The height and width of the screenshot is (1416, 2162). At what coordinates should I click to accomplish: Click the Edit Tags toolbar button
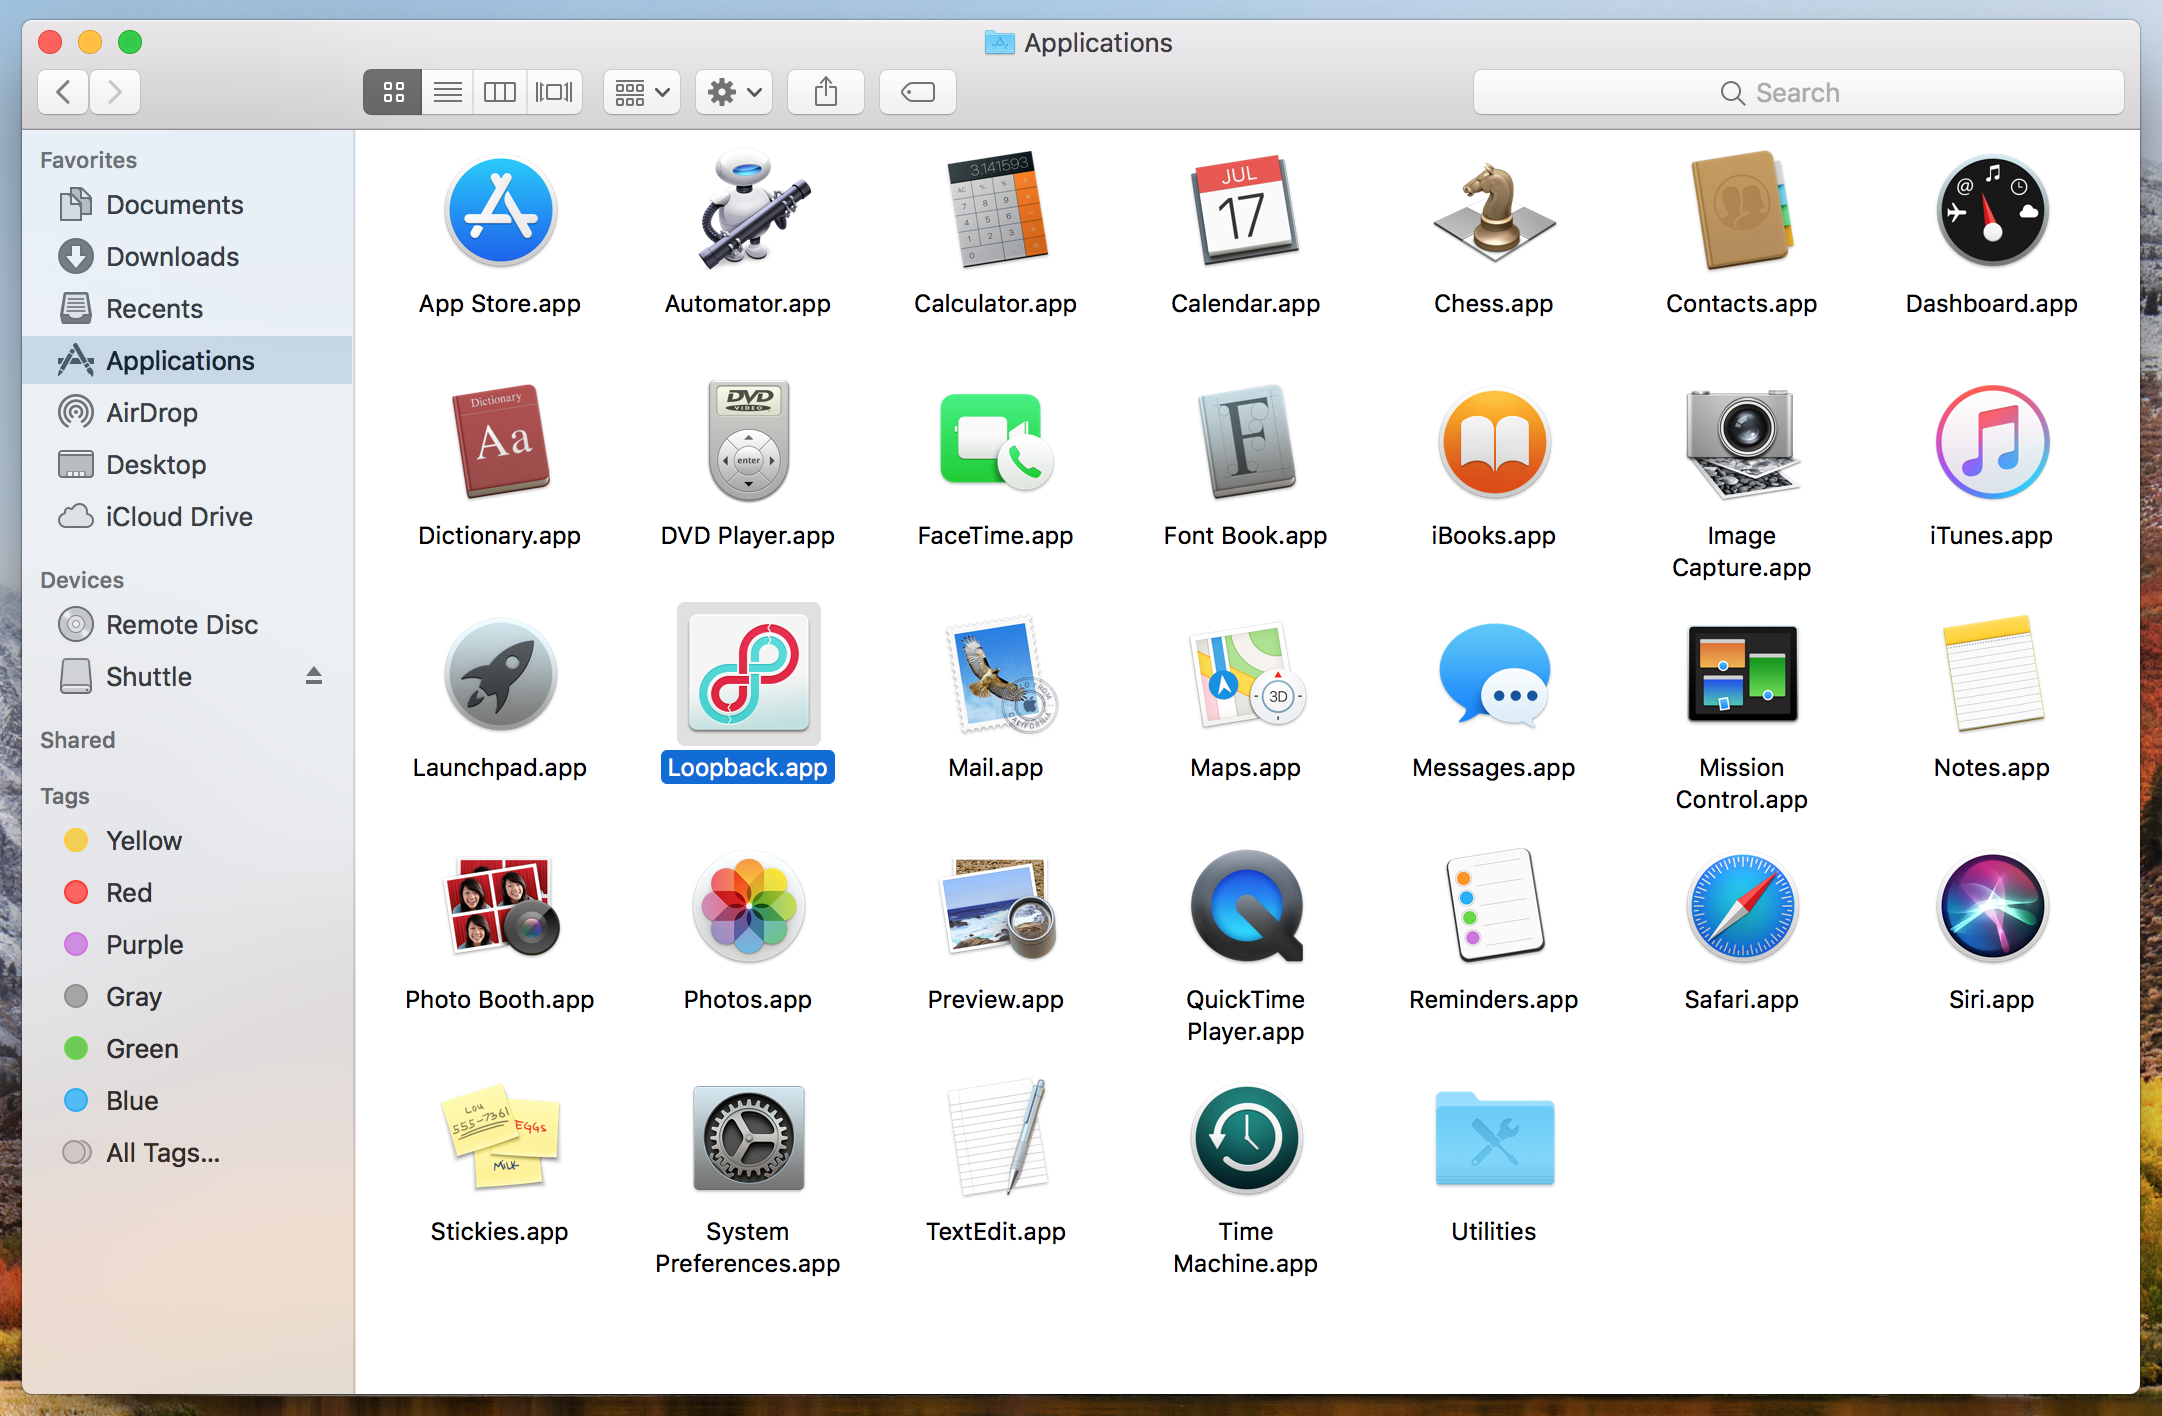tap(918, 92)
